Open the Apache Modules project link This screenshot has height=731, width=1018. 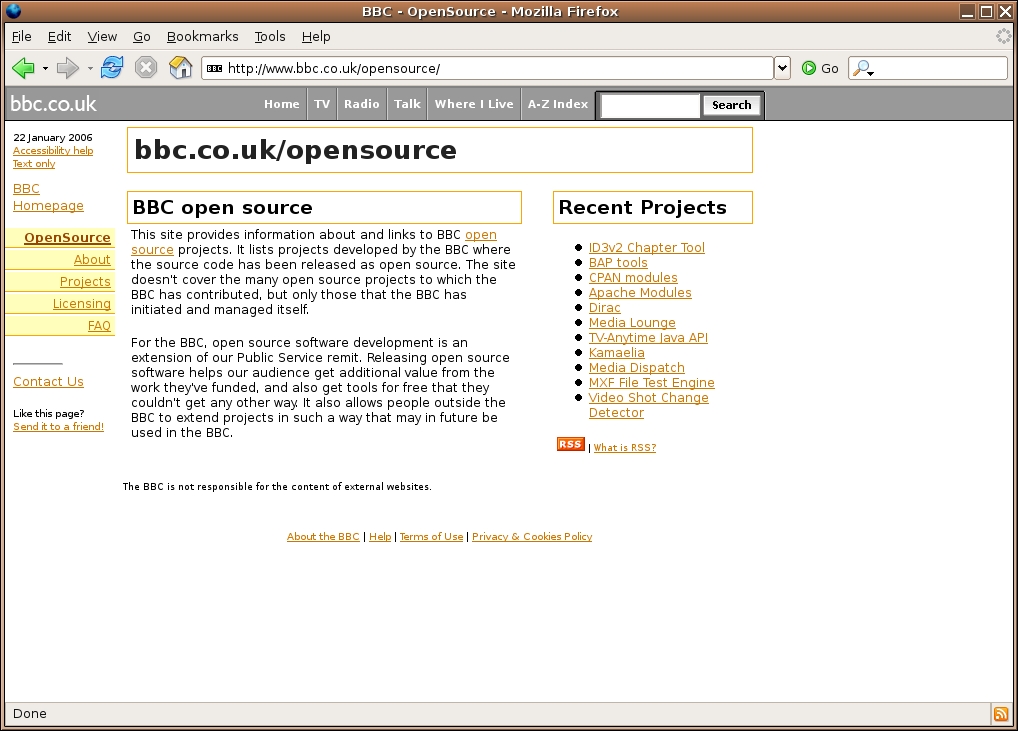(640, 292)
